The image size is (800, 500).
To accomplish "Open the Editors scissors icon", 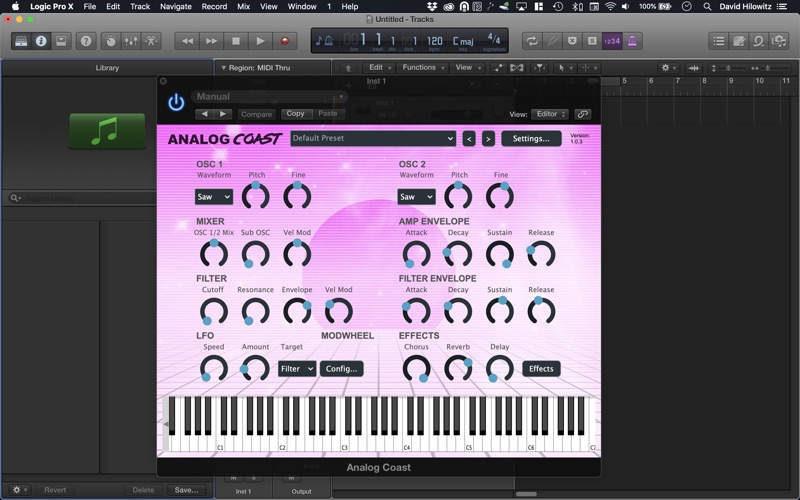I will point(151,41).
